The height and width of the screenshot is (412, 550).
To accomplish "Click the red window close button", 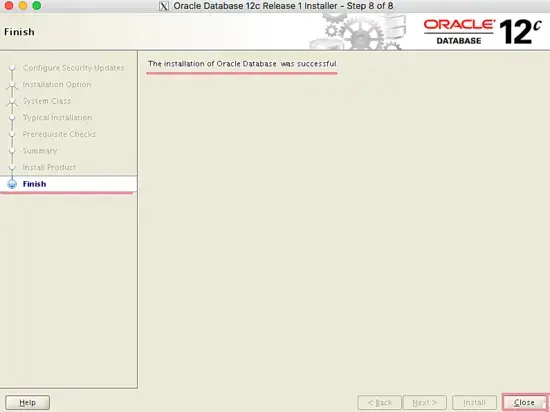I will click(x=9, y=6).
